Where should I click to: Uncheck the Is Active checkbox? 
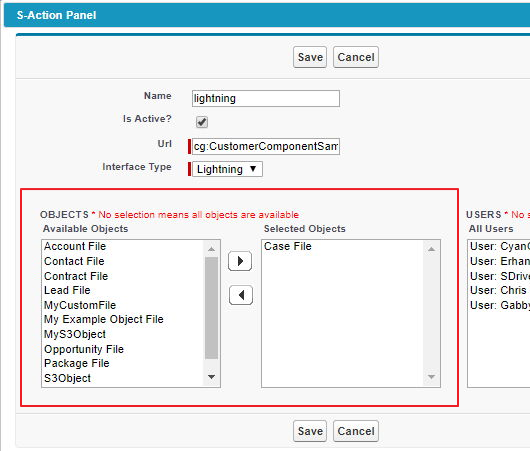[202, 122]
